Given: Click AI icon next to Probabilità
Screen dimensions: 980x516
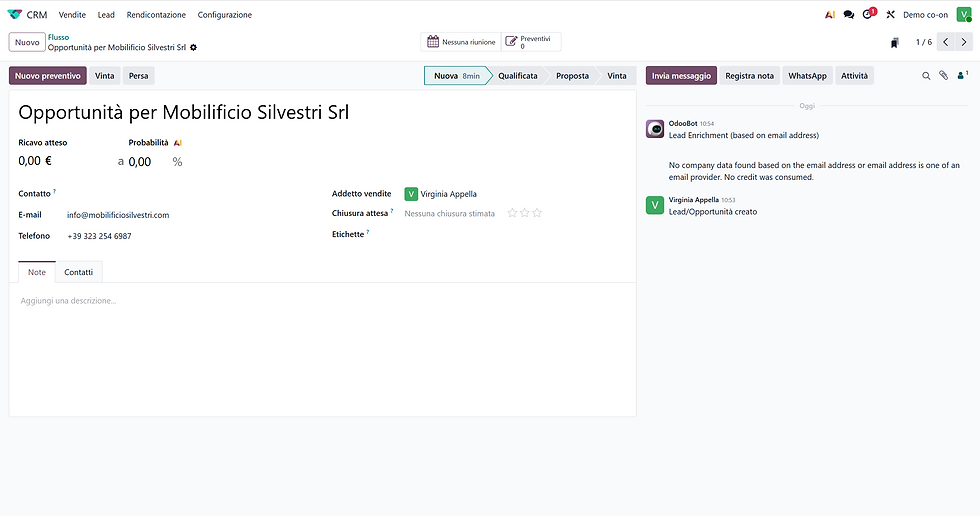Looking at the screenshot, I should [x=178, y=143].
